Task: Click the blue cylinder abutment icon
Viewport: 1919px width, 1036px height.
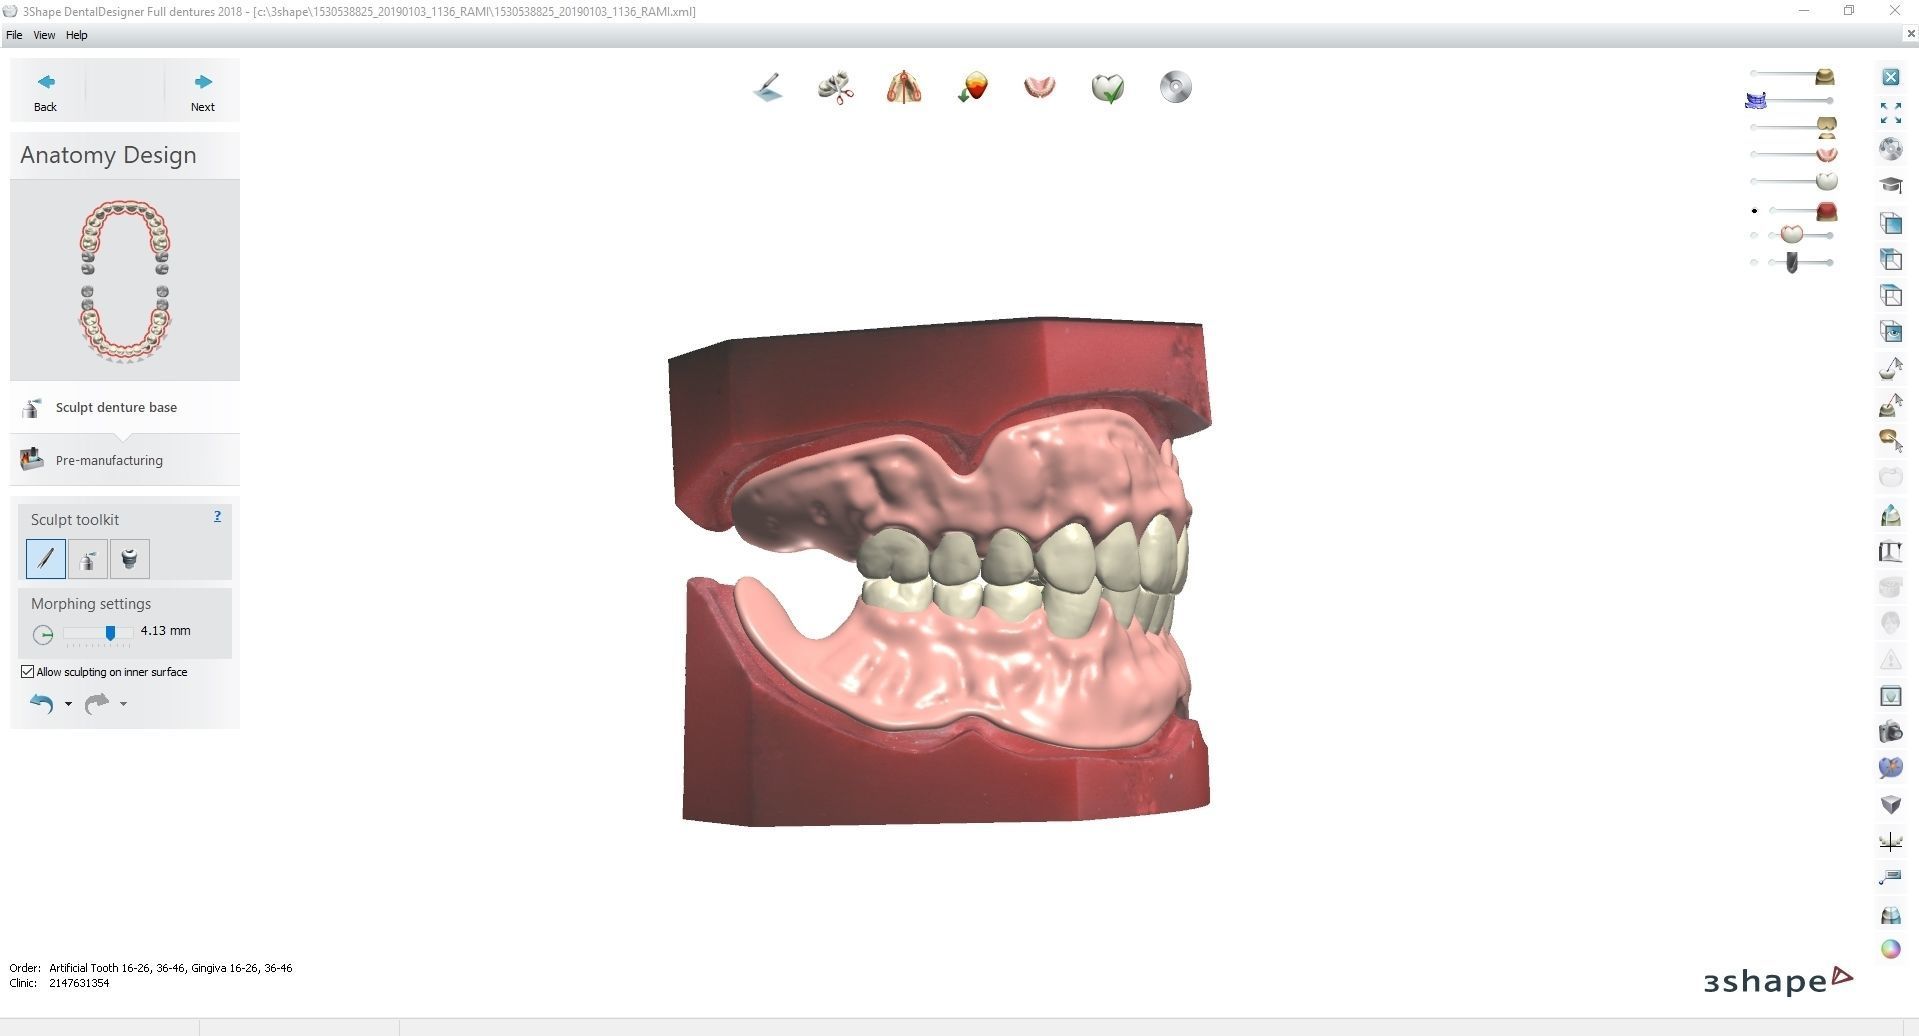Action: pos(1891,914)
